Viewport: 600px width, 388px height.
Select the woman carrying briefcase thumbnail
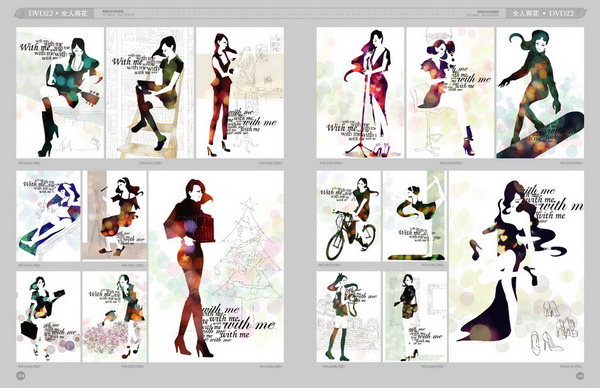click(49, 317)
